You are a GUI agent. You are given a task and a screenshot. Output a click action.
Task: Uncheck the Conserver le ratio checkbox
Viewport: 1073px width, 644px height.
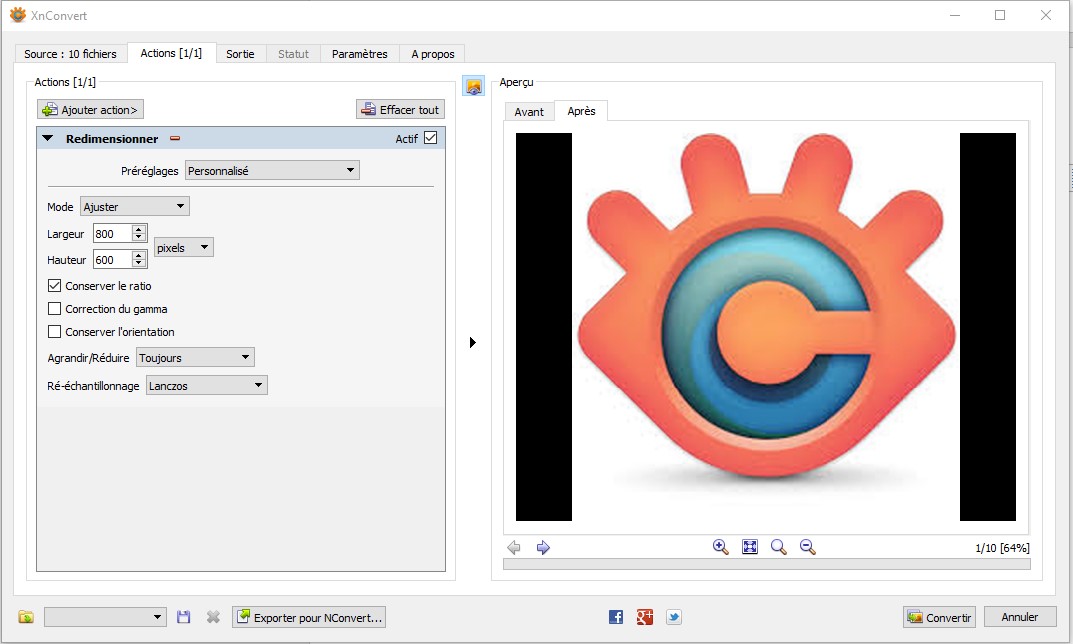(55, 286)
